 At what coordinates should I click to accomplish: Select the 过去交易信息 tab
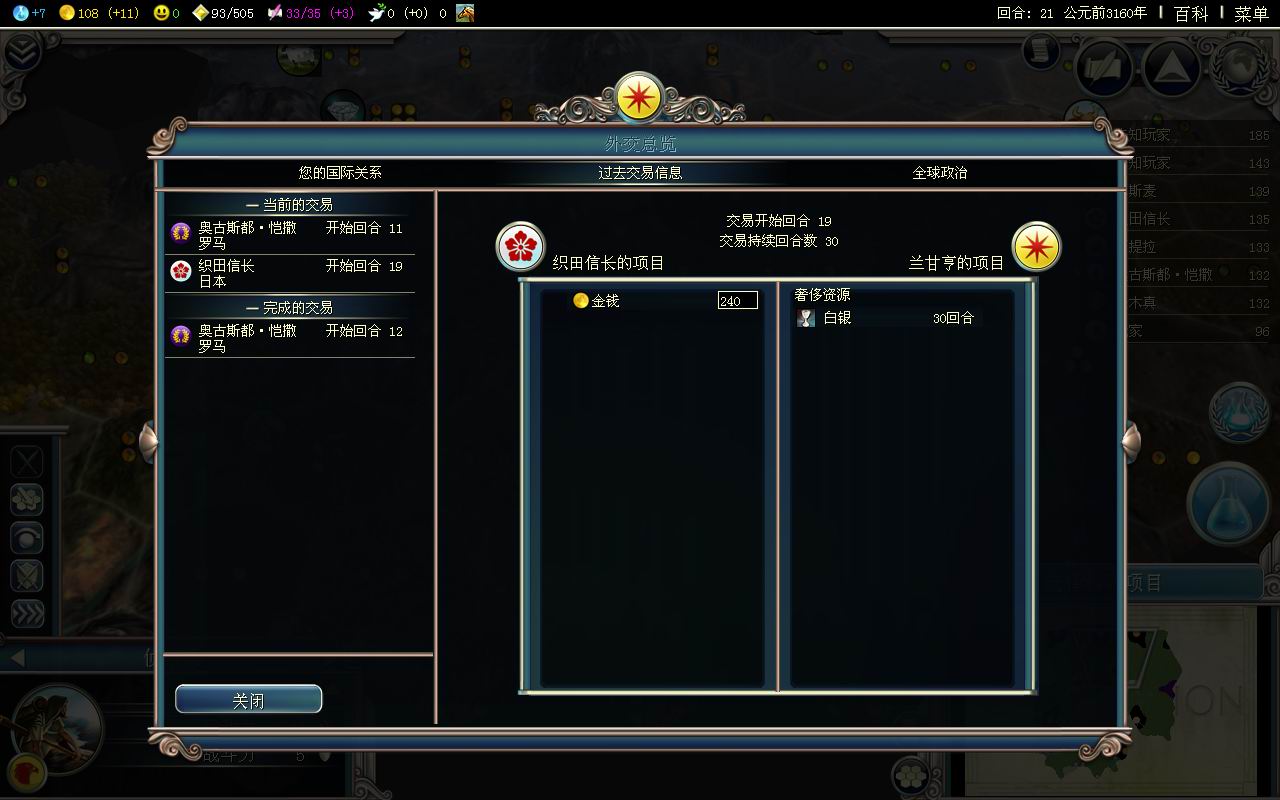tap(640, 172)
